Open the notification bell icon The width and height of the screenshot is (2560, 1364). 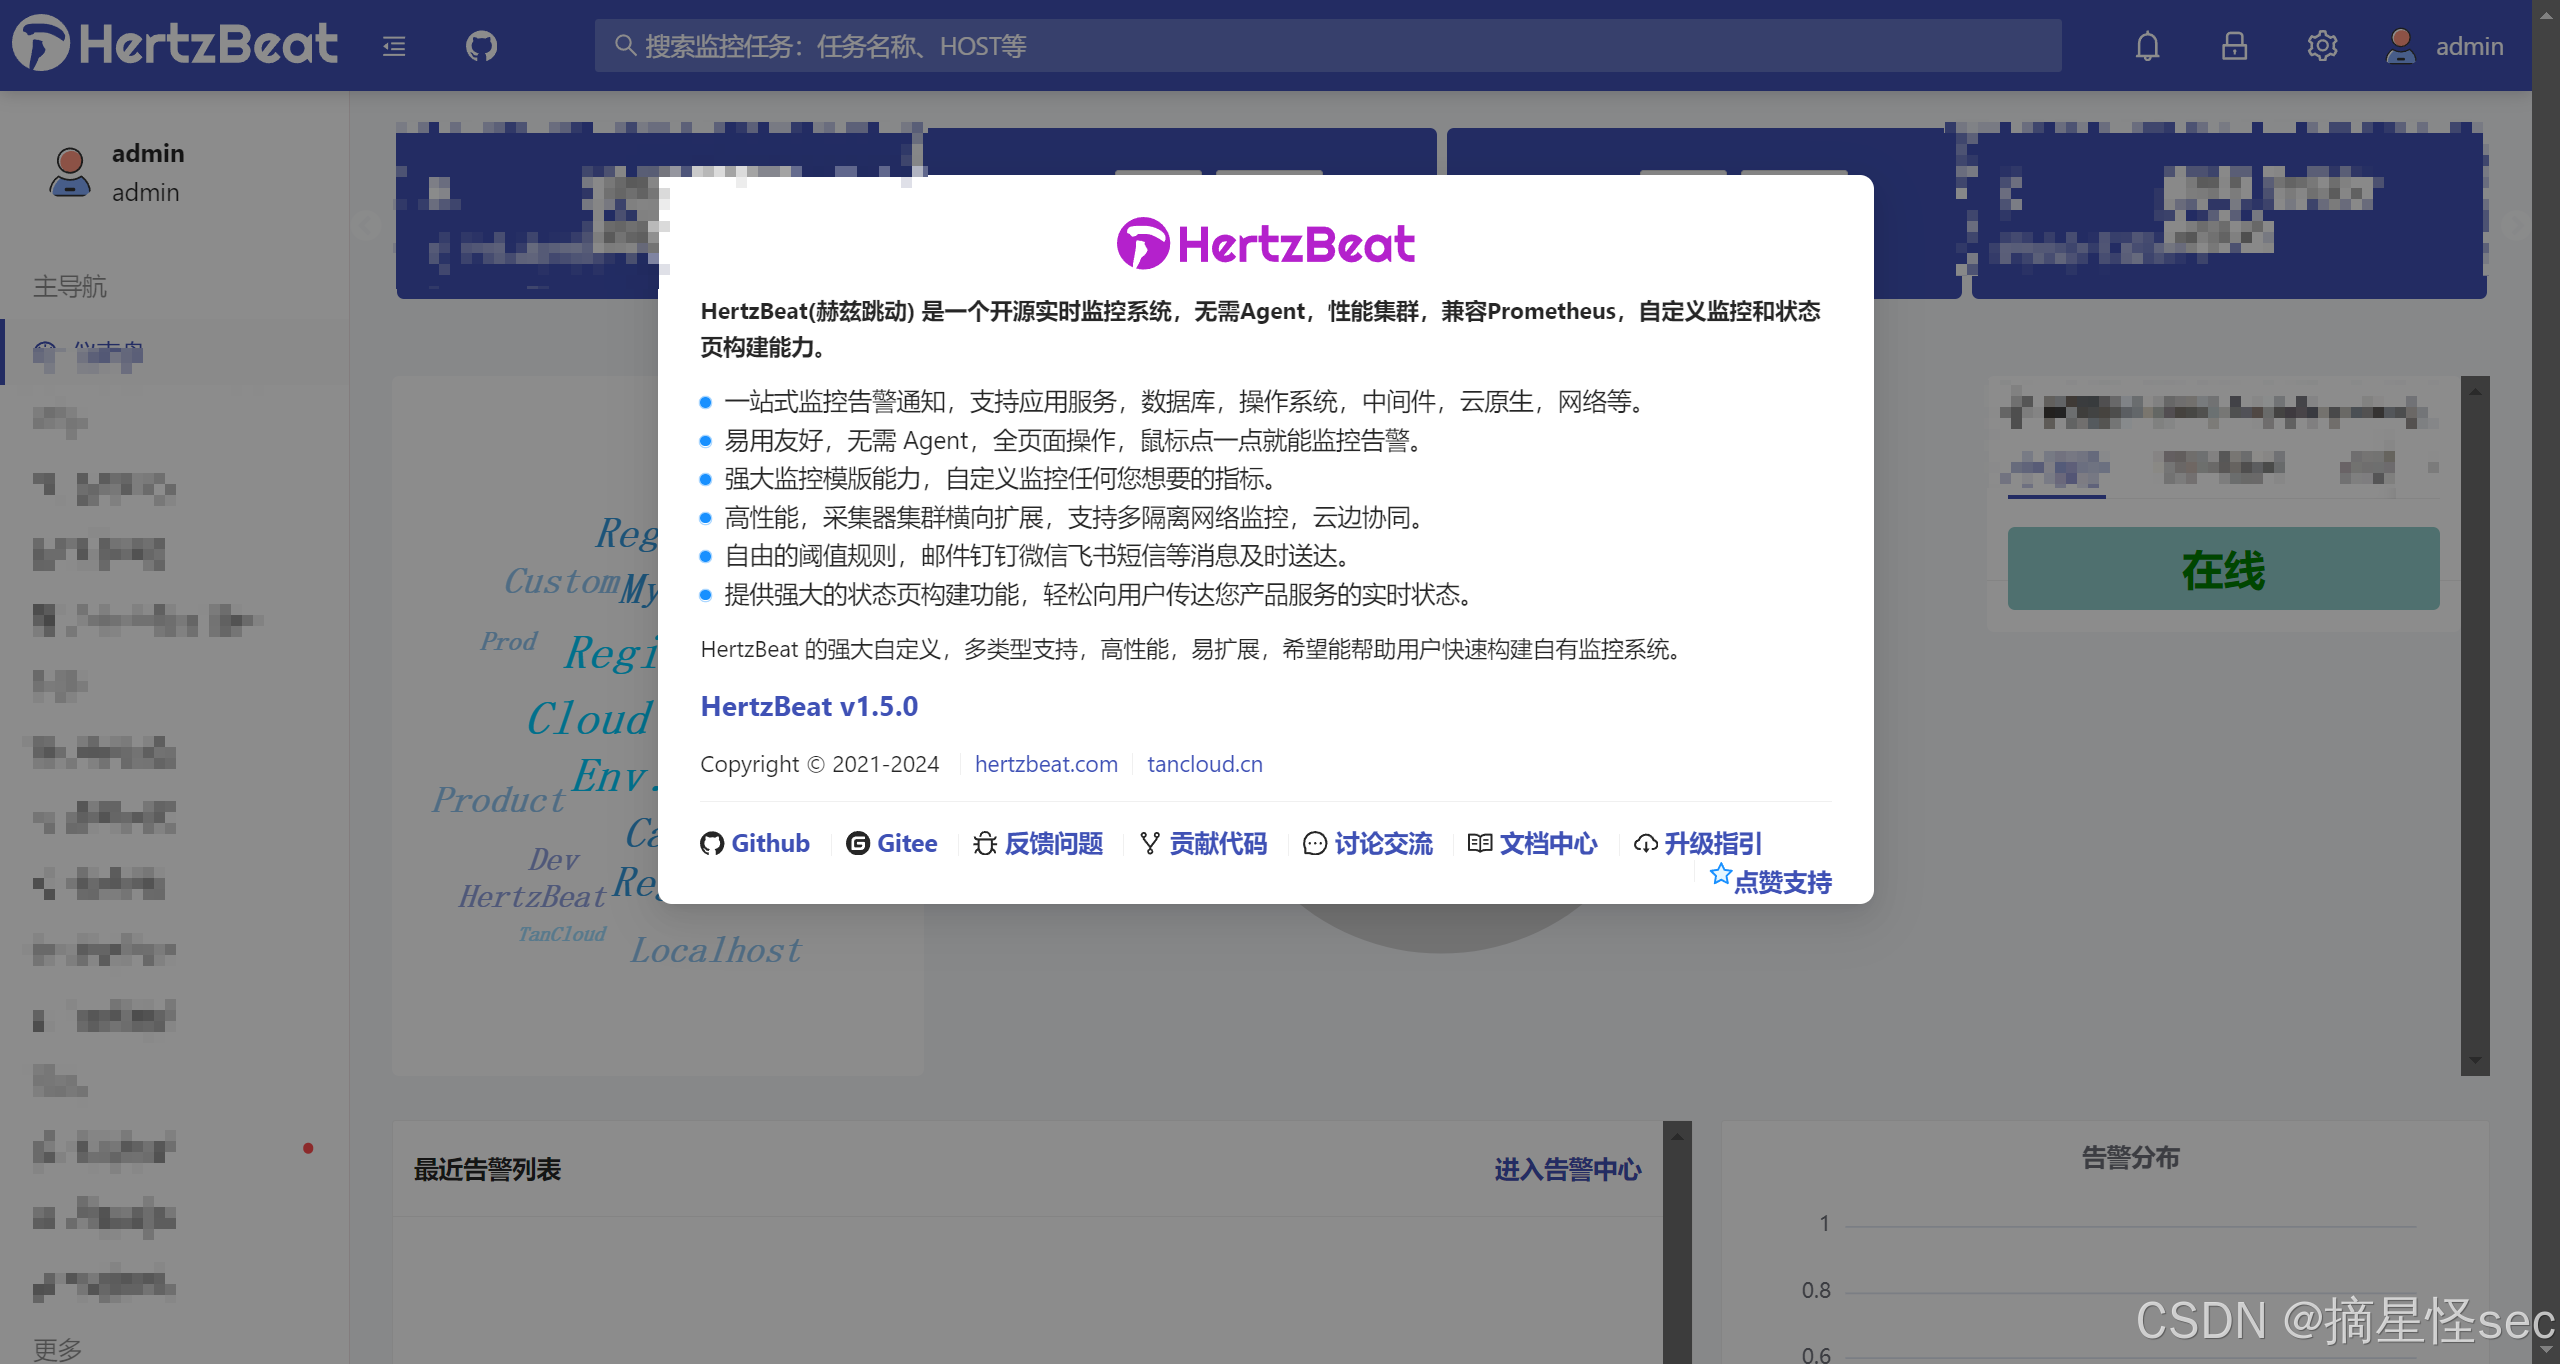(x=2147, y=46)
